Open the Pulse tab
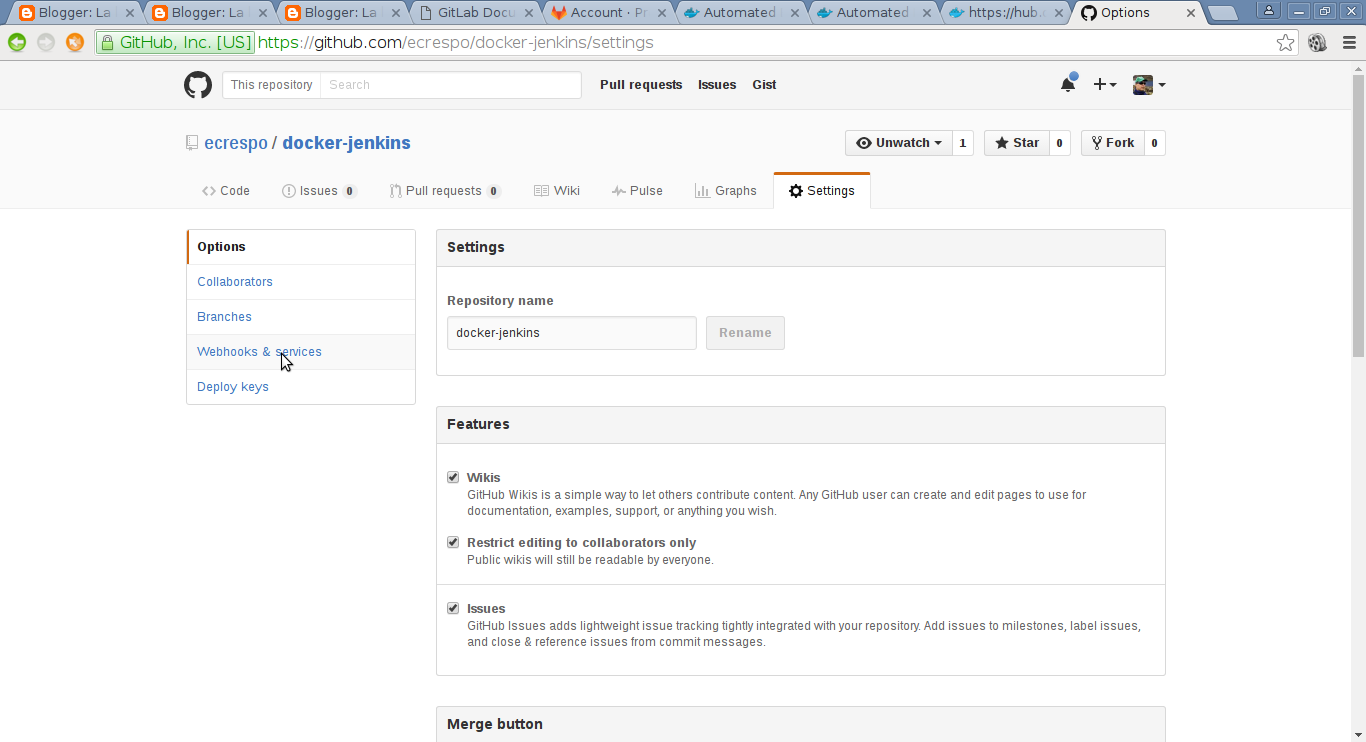This screenshot has height=742, width=1366. [x=637, y=191]
